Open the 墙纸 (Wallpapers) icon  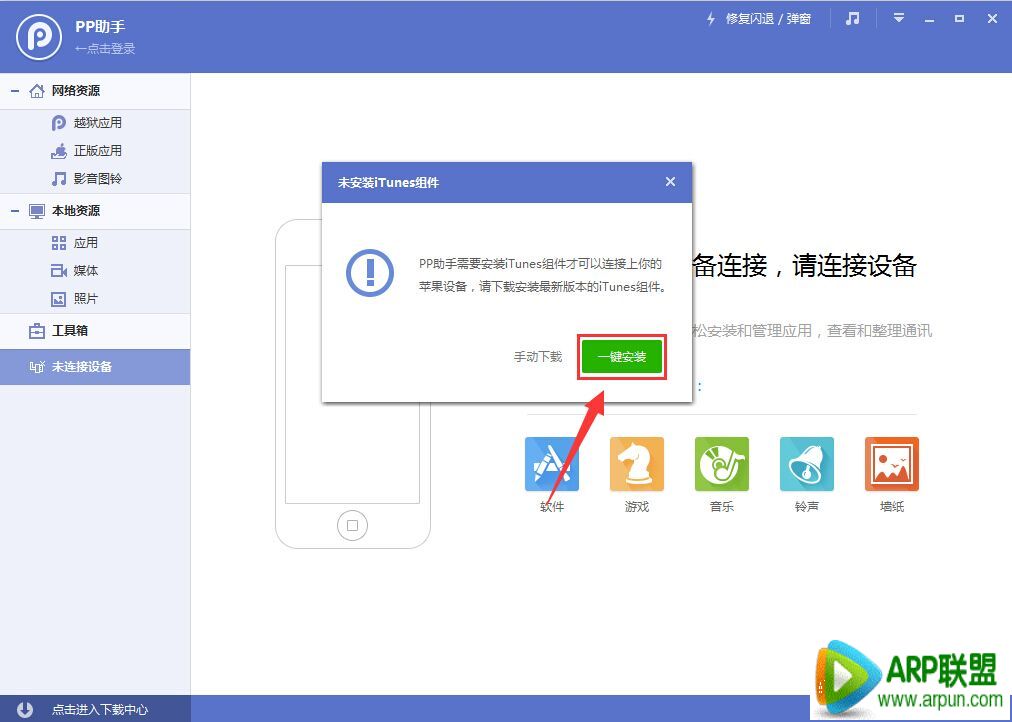tap(891, 463)
